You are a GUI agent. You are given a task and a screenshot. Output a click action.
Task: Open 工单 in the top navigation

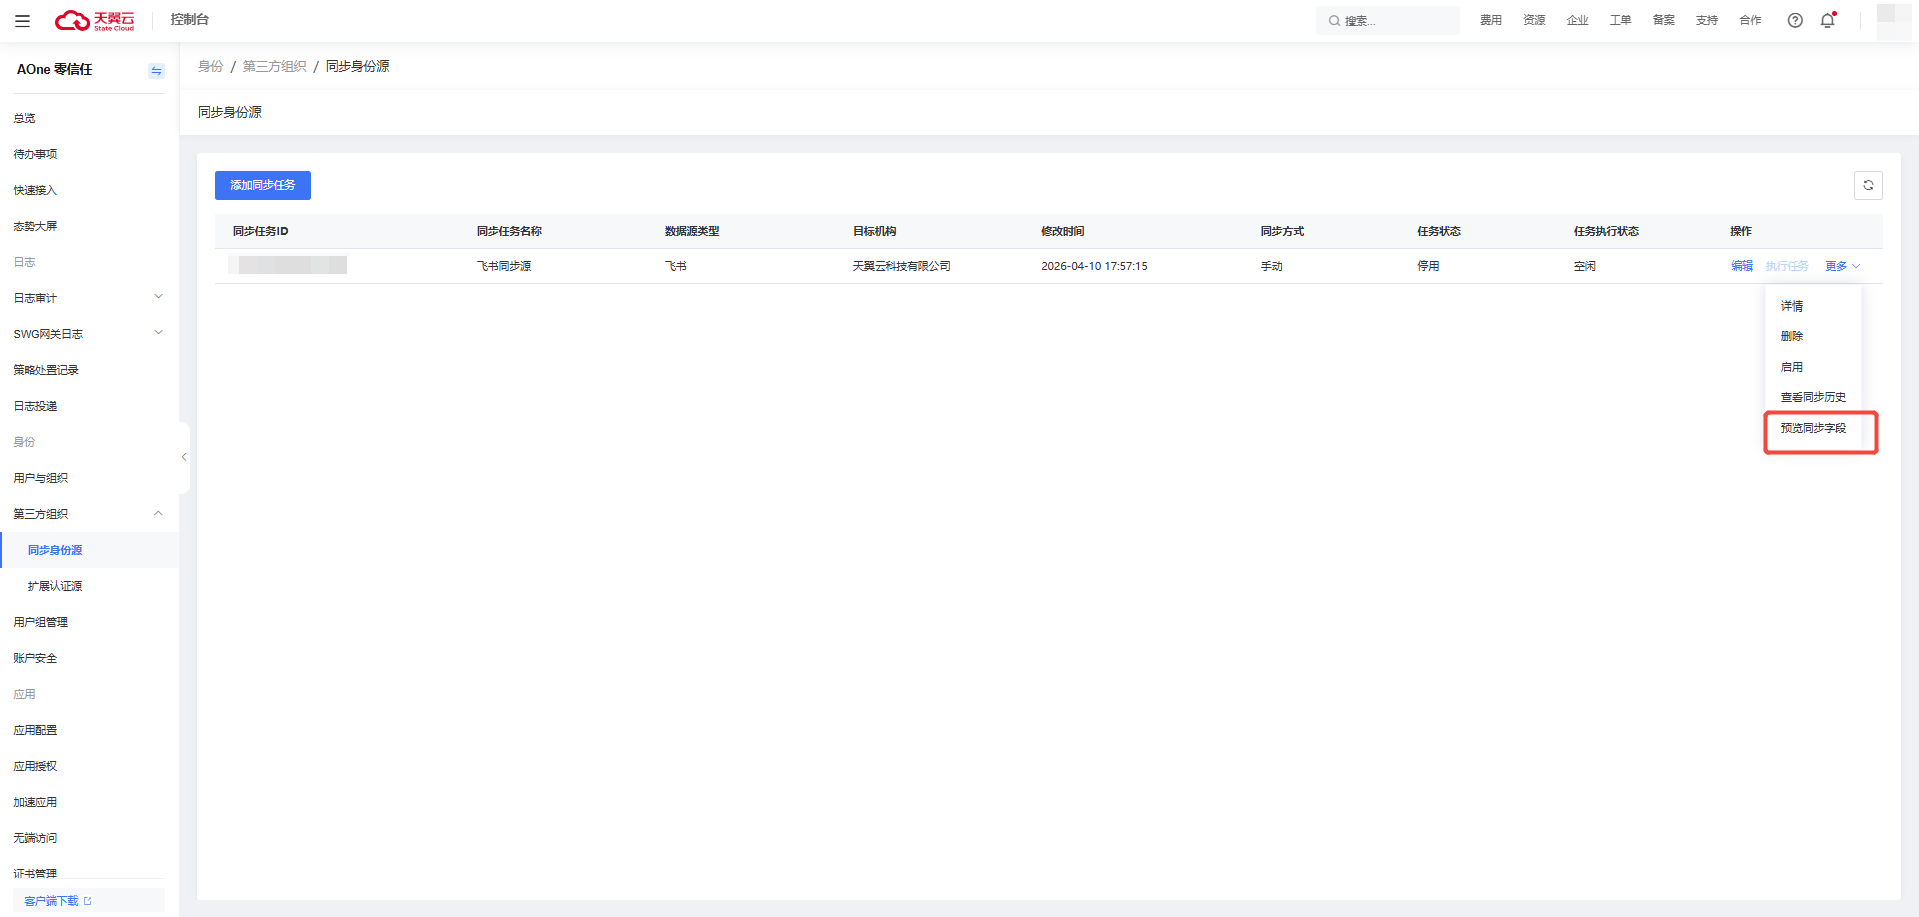click(1620, 20)
